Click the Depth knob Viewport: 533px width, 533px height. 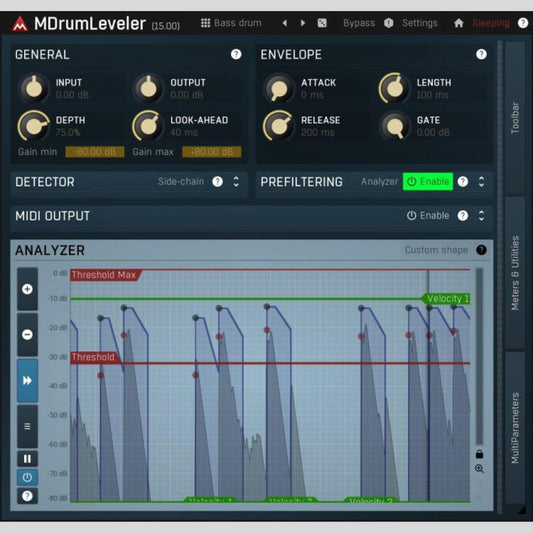click(x=33, y=126)
